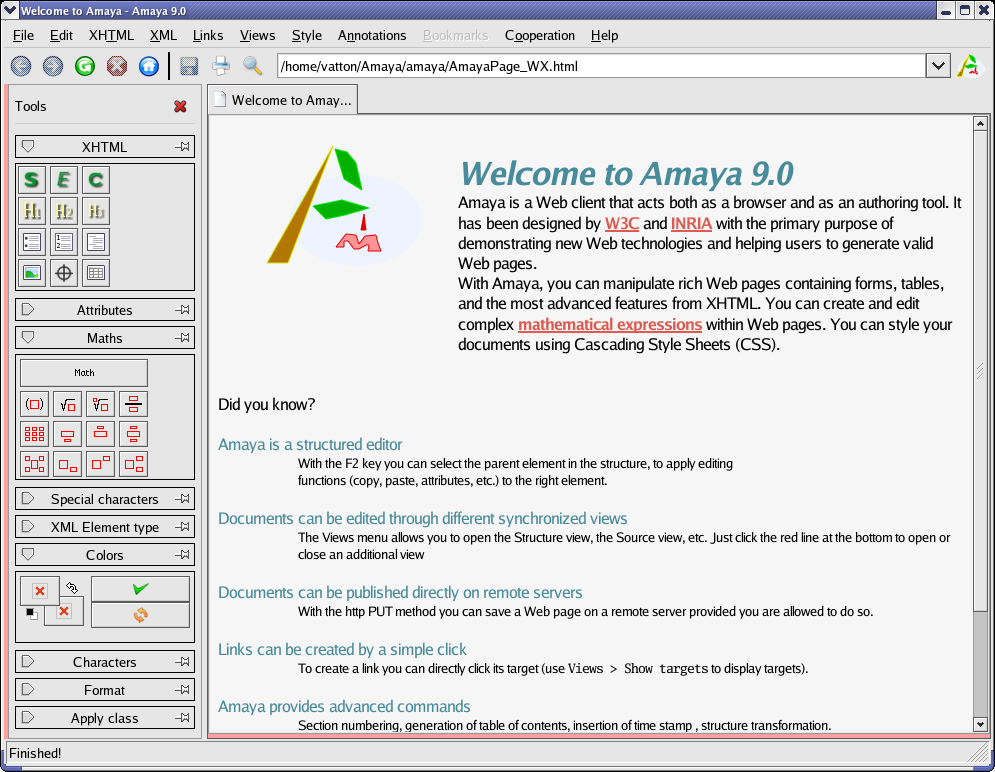Follow the W3C link
This screenshot has height=772, width=995.
pyautogui.click(x=622, y=223)
